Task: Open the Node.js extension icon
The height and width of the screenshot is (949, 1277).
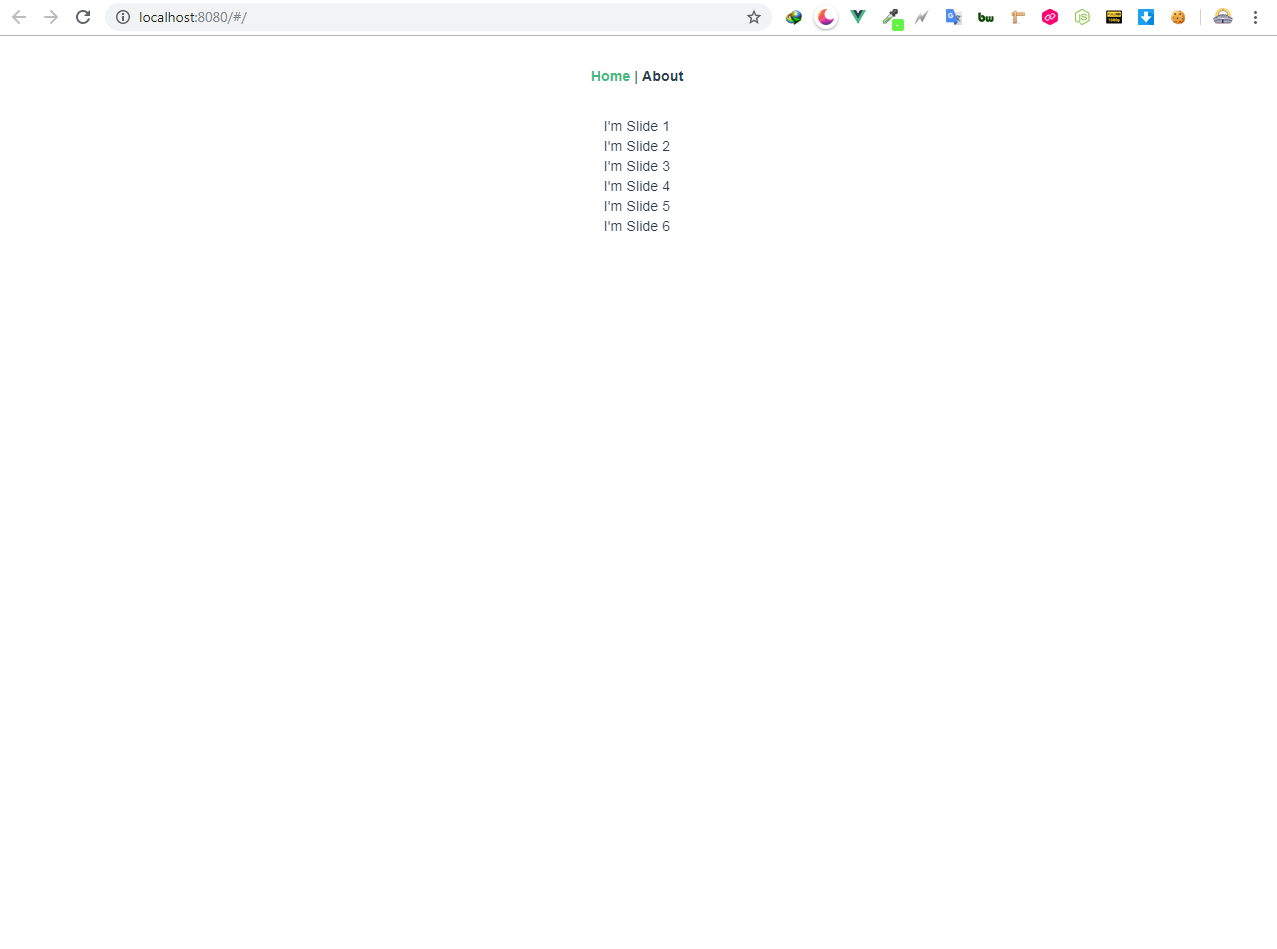Action: [x=1081, y=17]
